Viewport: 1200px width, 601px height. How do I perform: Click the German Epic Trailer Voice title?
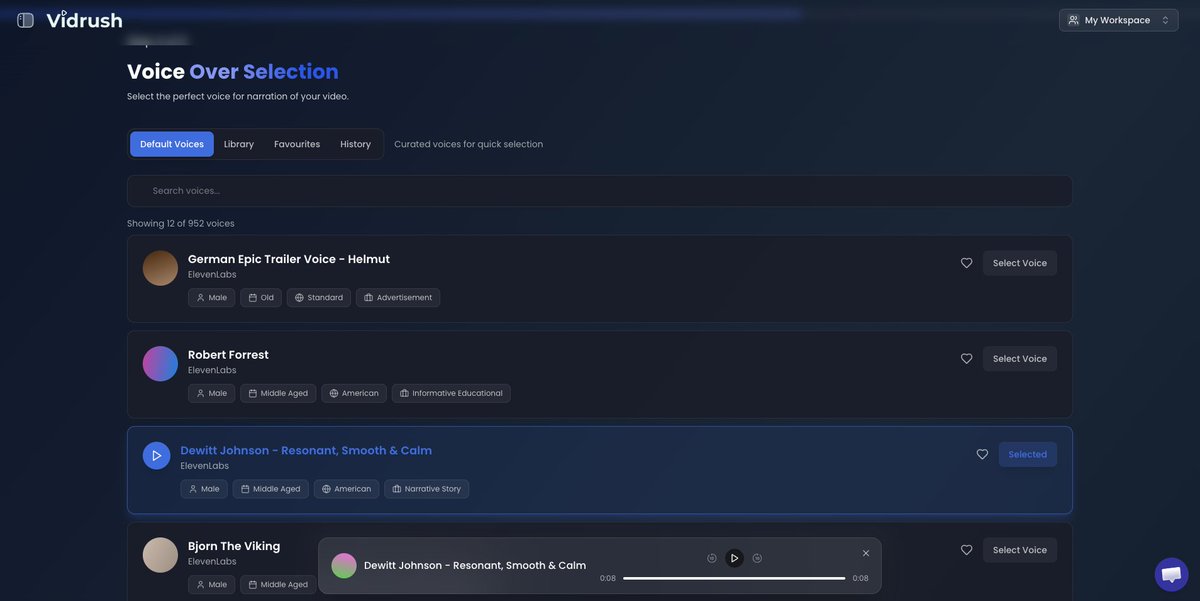tap(289, 259)
